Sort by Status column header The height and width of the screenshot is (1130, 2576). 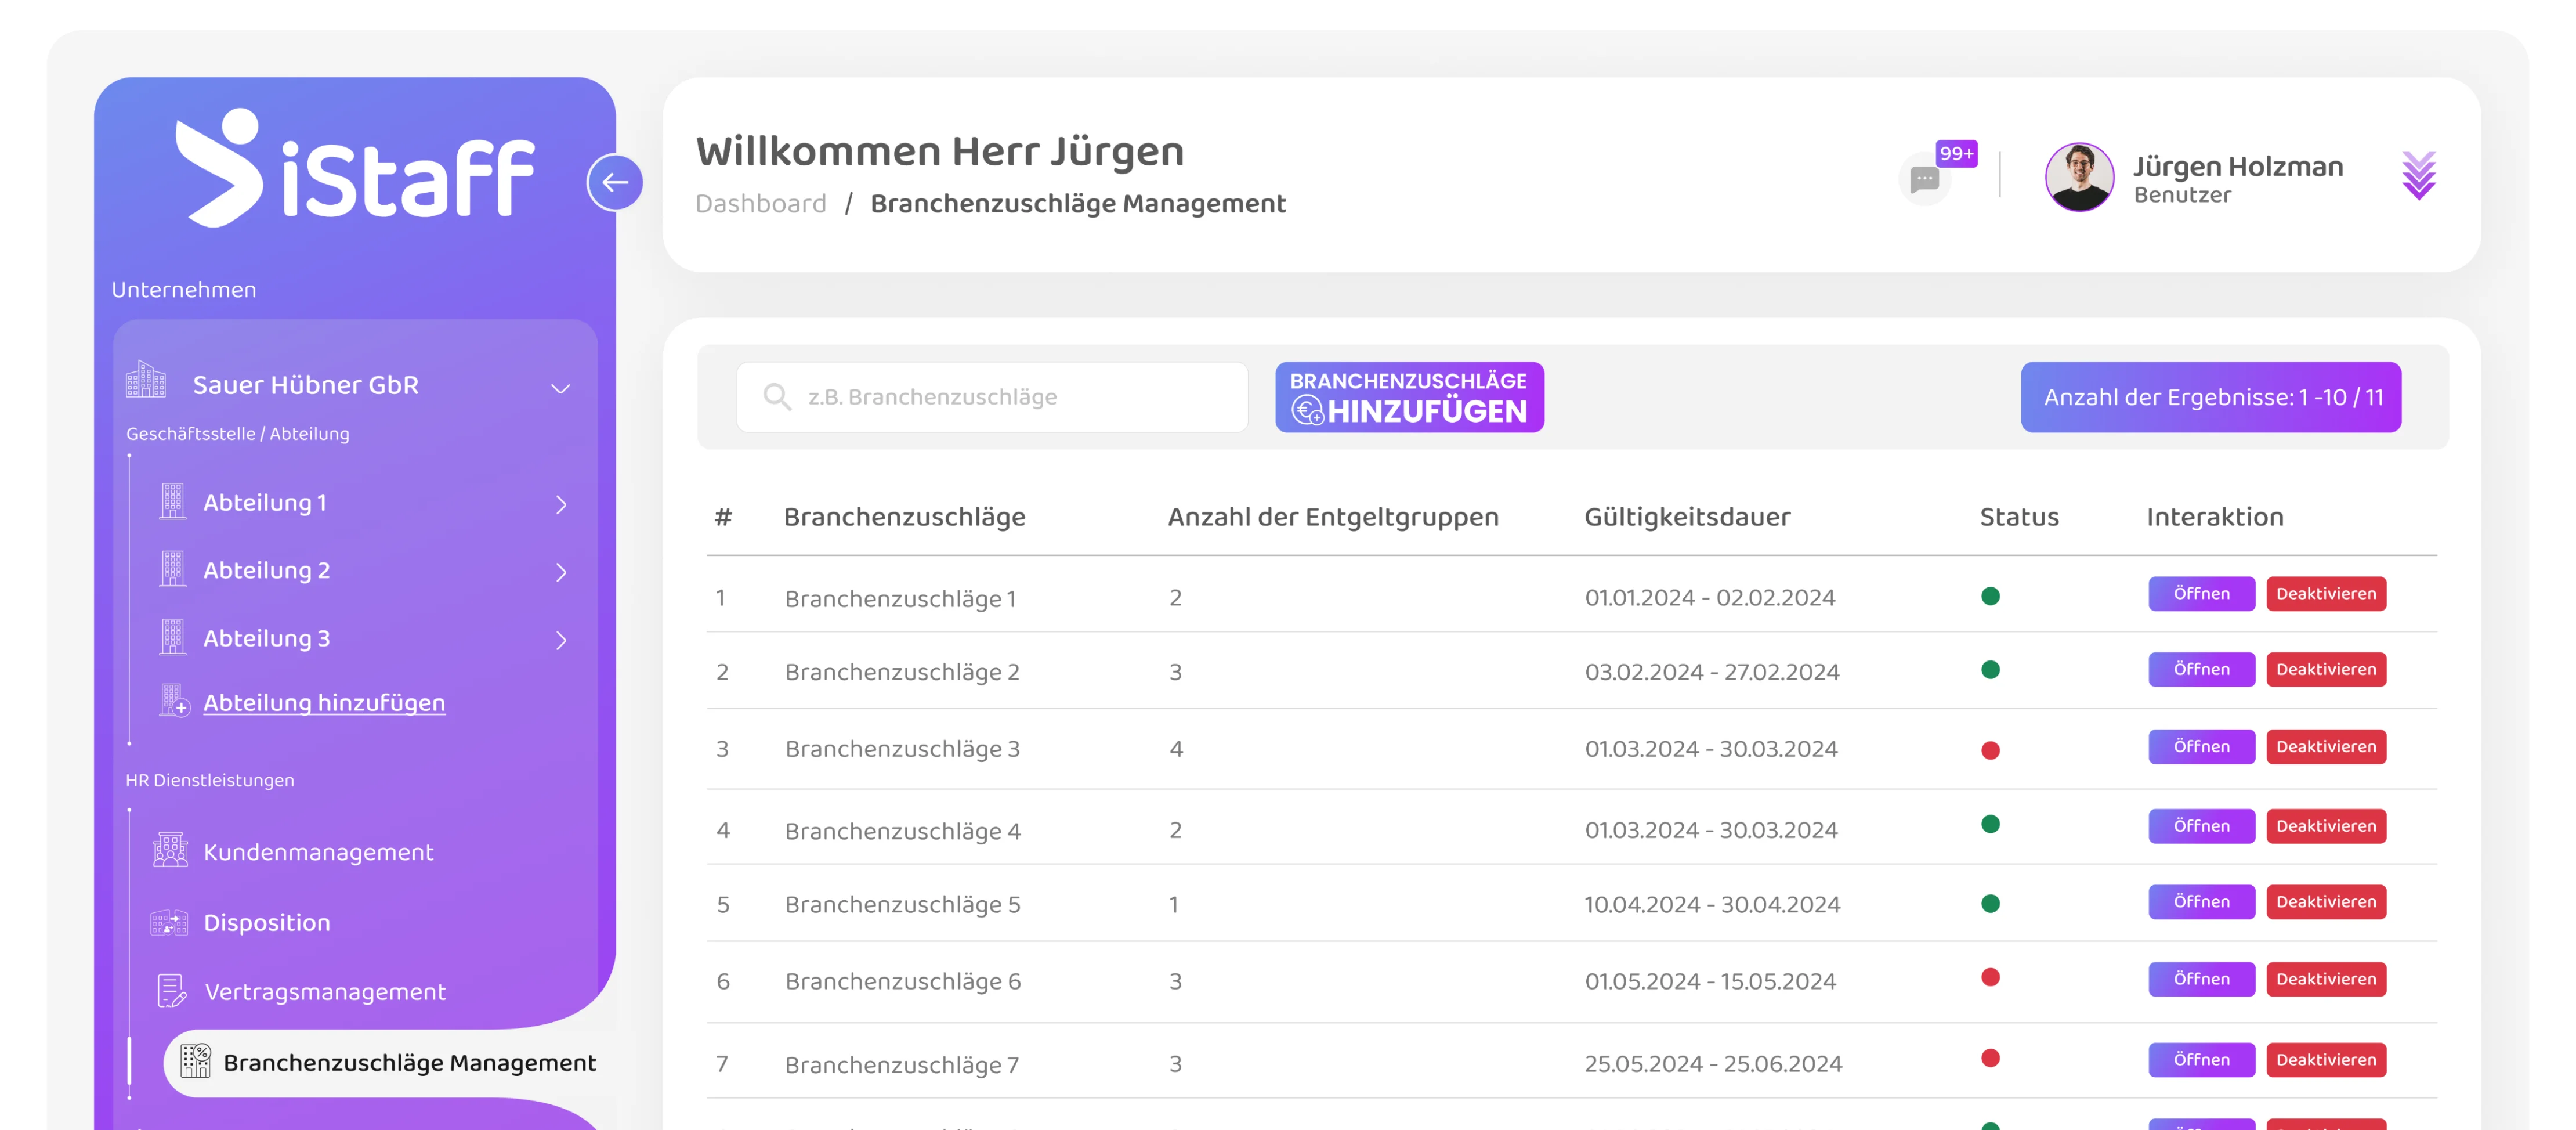pyautogui.click(x=2018, y=517)
